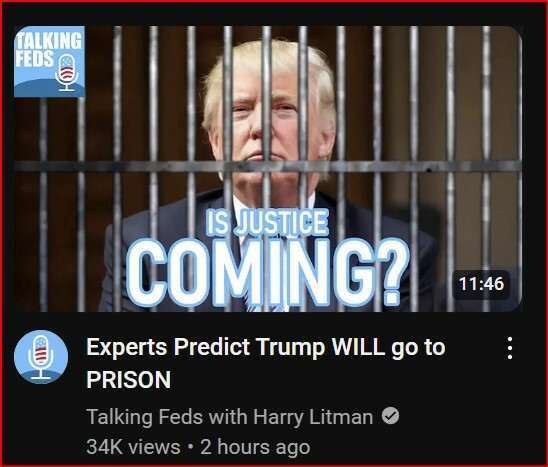Click the Talking Feds logo on the thumbnail
The image size is (548, 467).
click(49, 62)
